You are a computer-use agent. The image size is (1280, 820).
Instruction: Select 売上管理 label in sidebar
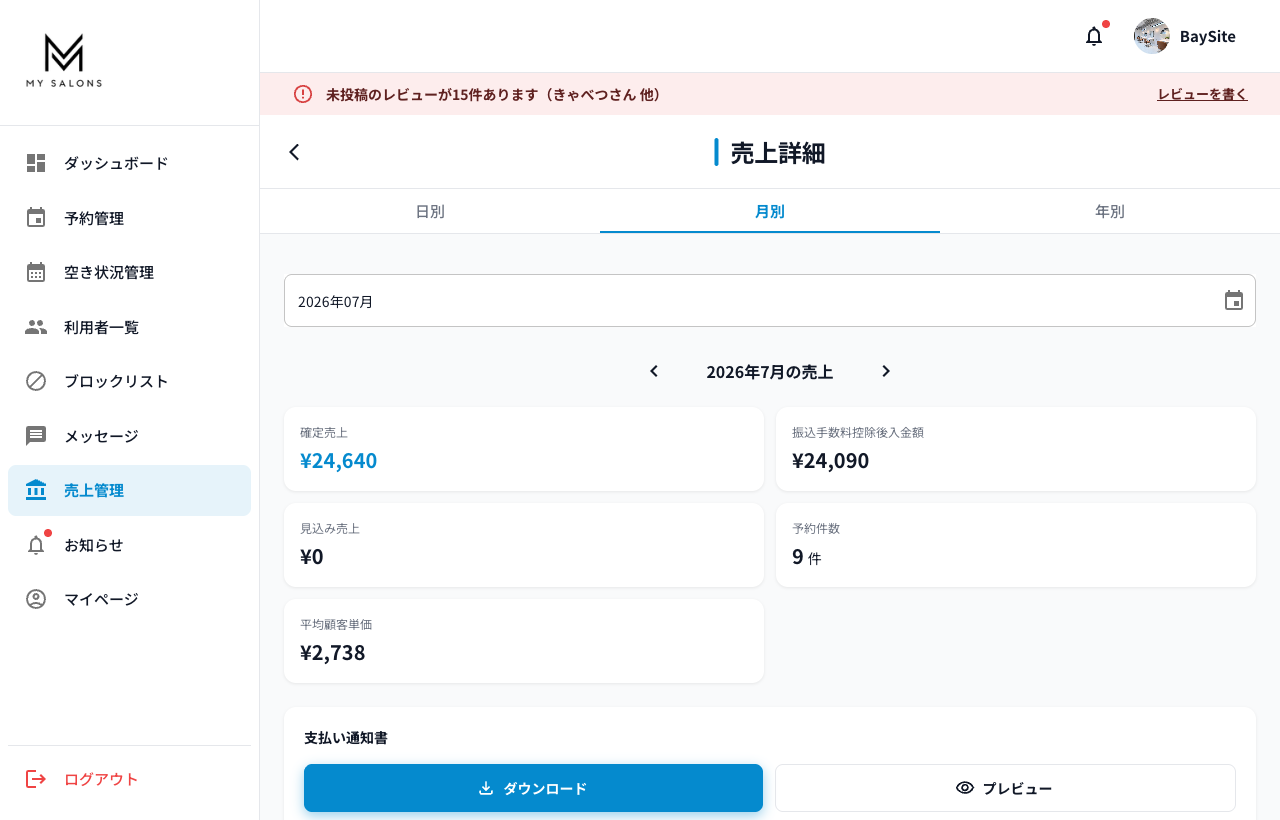(x=94, y=490)
